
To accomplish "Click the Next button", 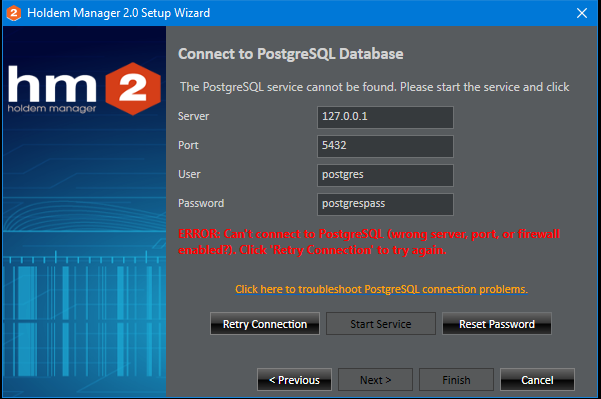I will pyautogui.click(x=375, y=380).
